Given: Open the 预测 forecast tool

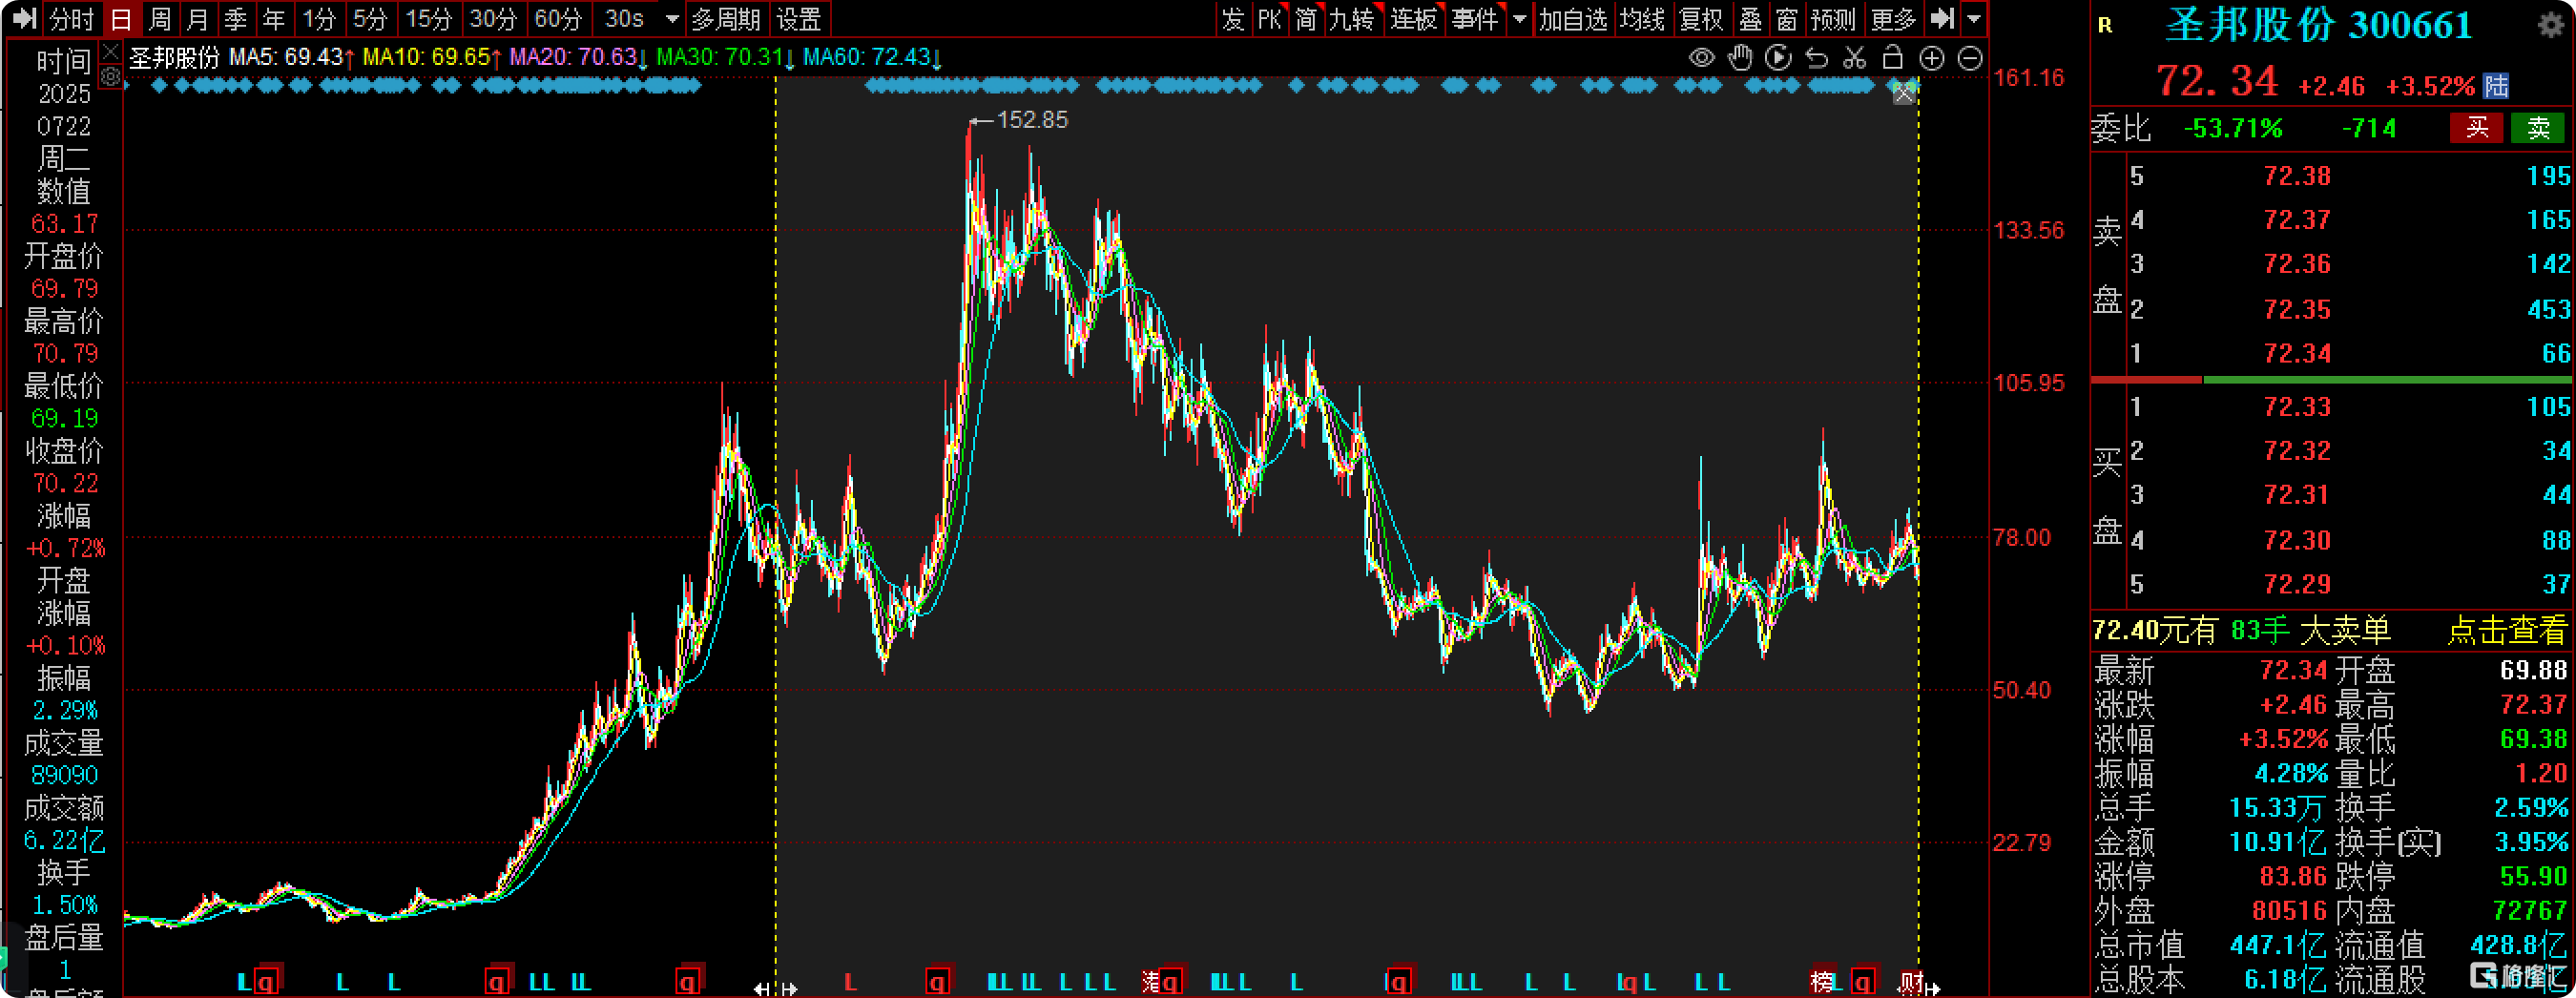Looking at the screenshot, I should pos(1833,18).
